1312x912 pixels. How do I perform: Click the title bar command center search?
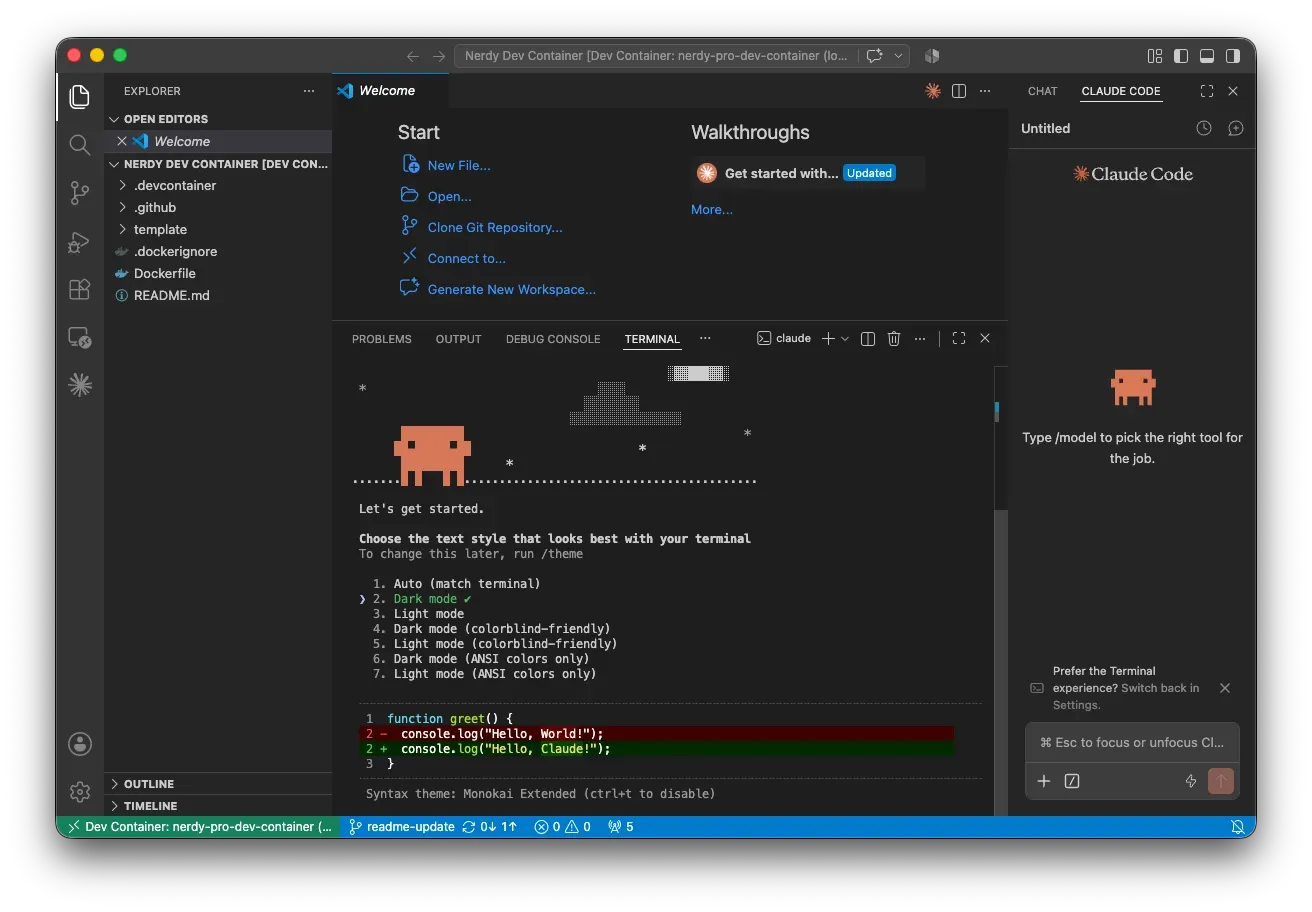[656, 56]
